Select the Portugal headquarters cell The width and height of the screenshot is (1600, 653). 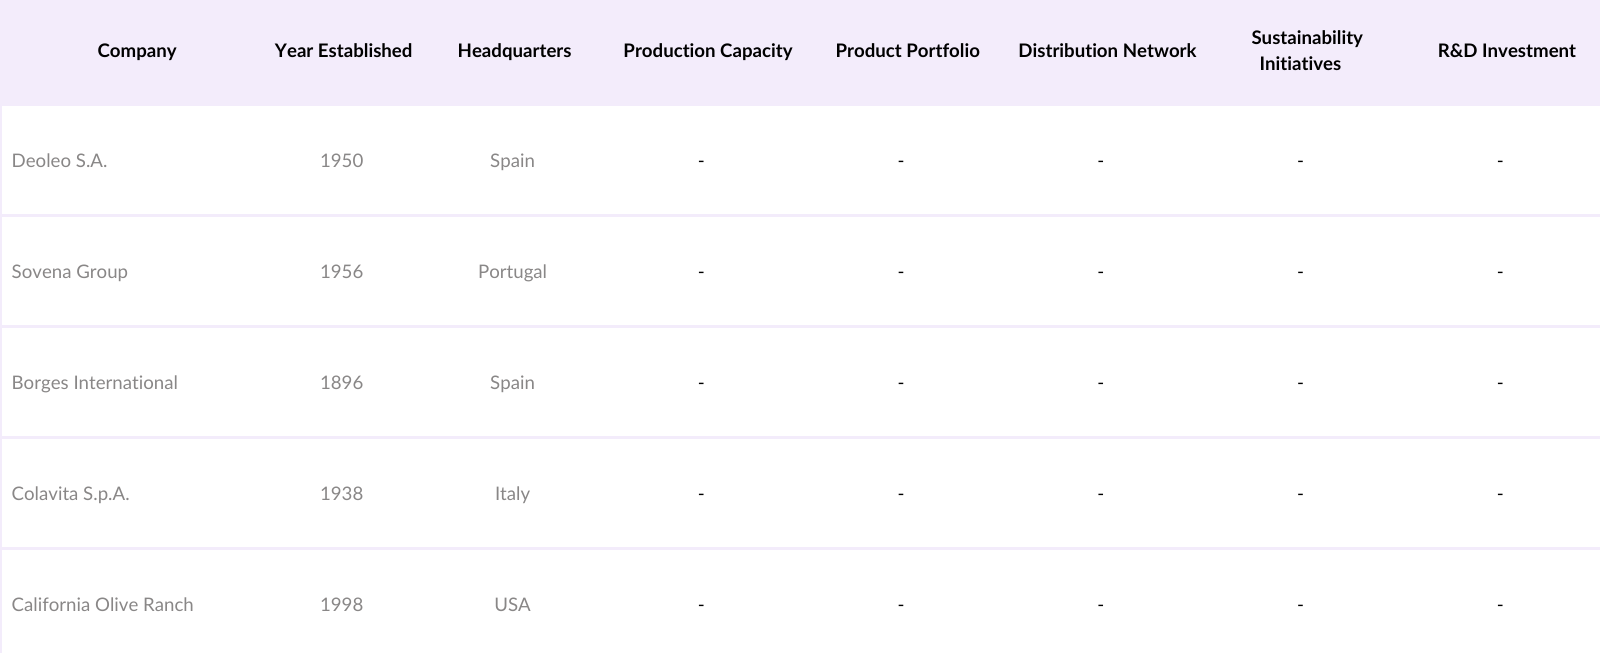[512, 272]
